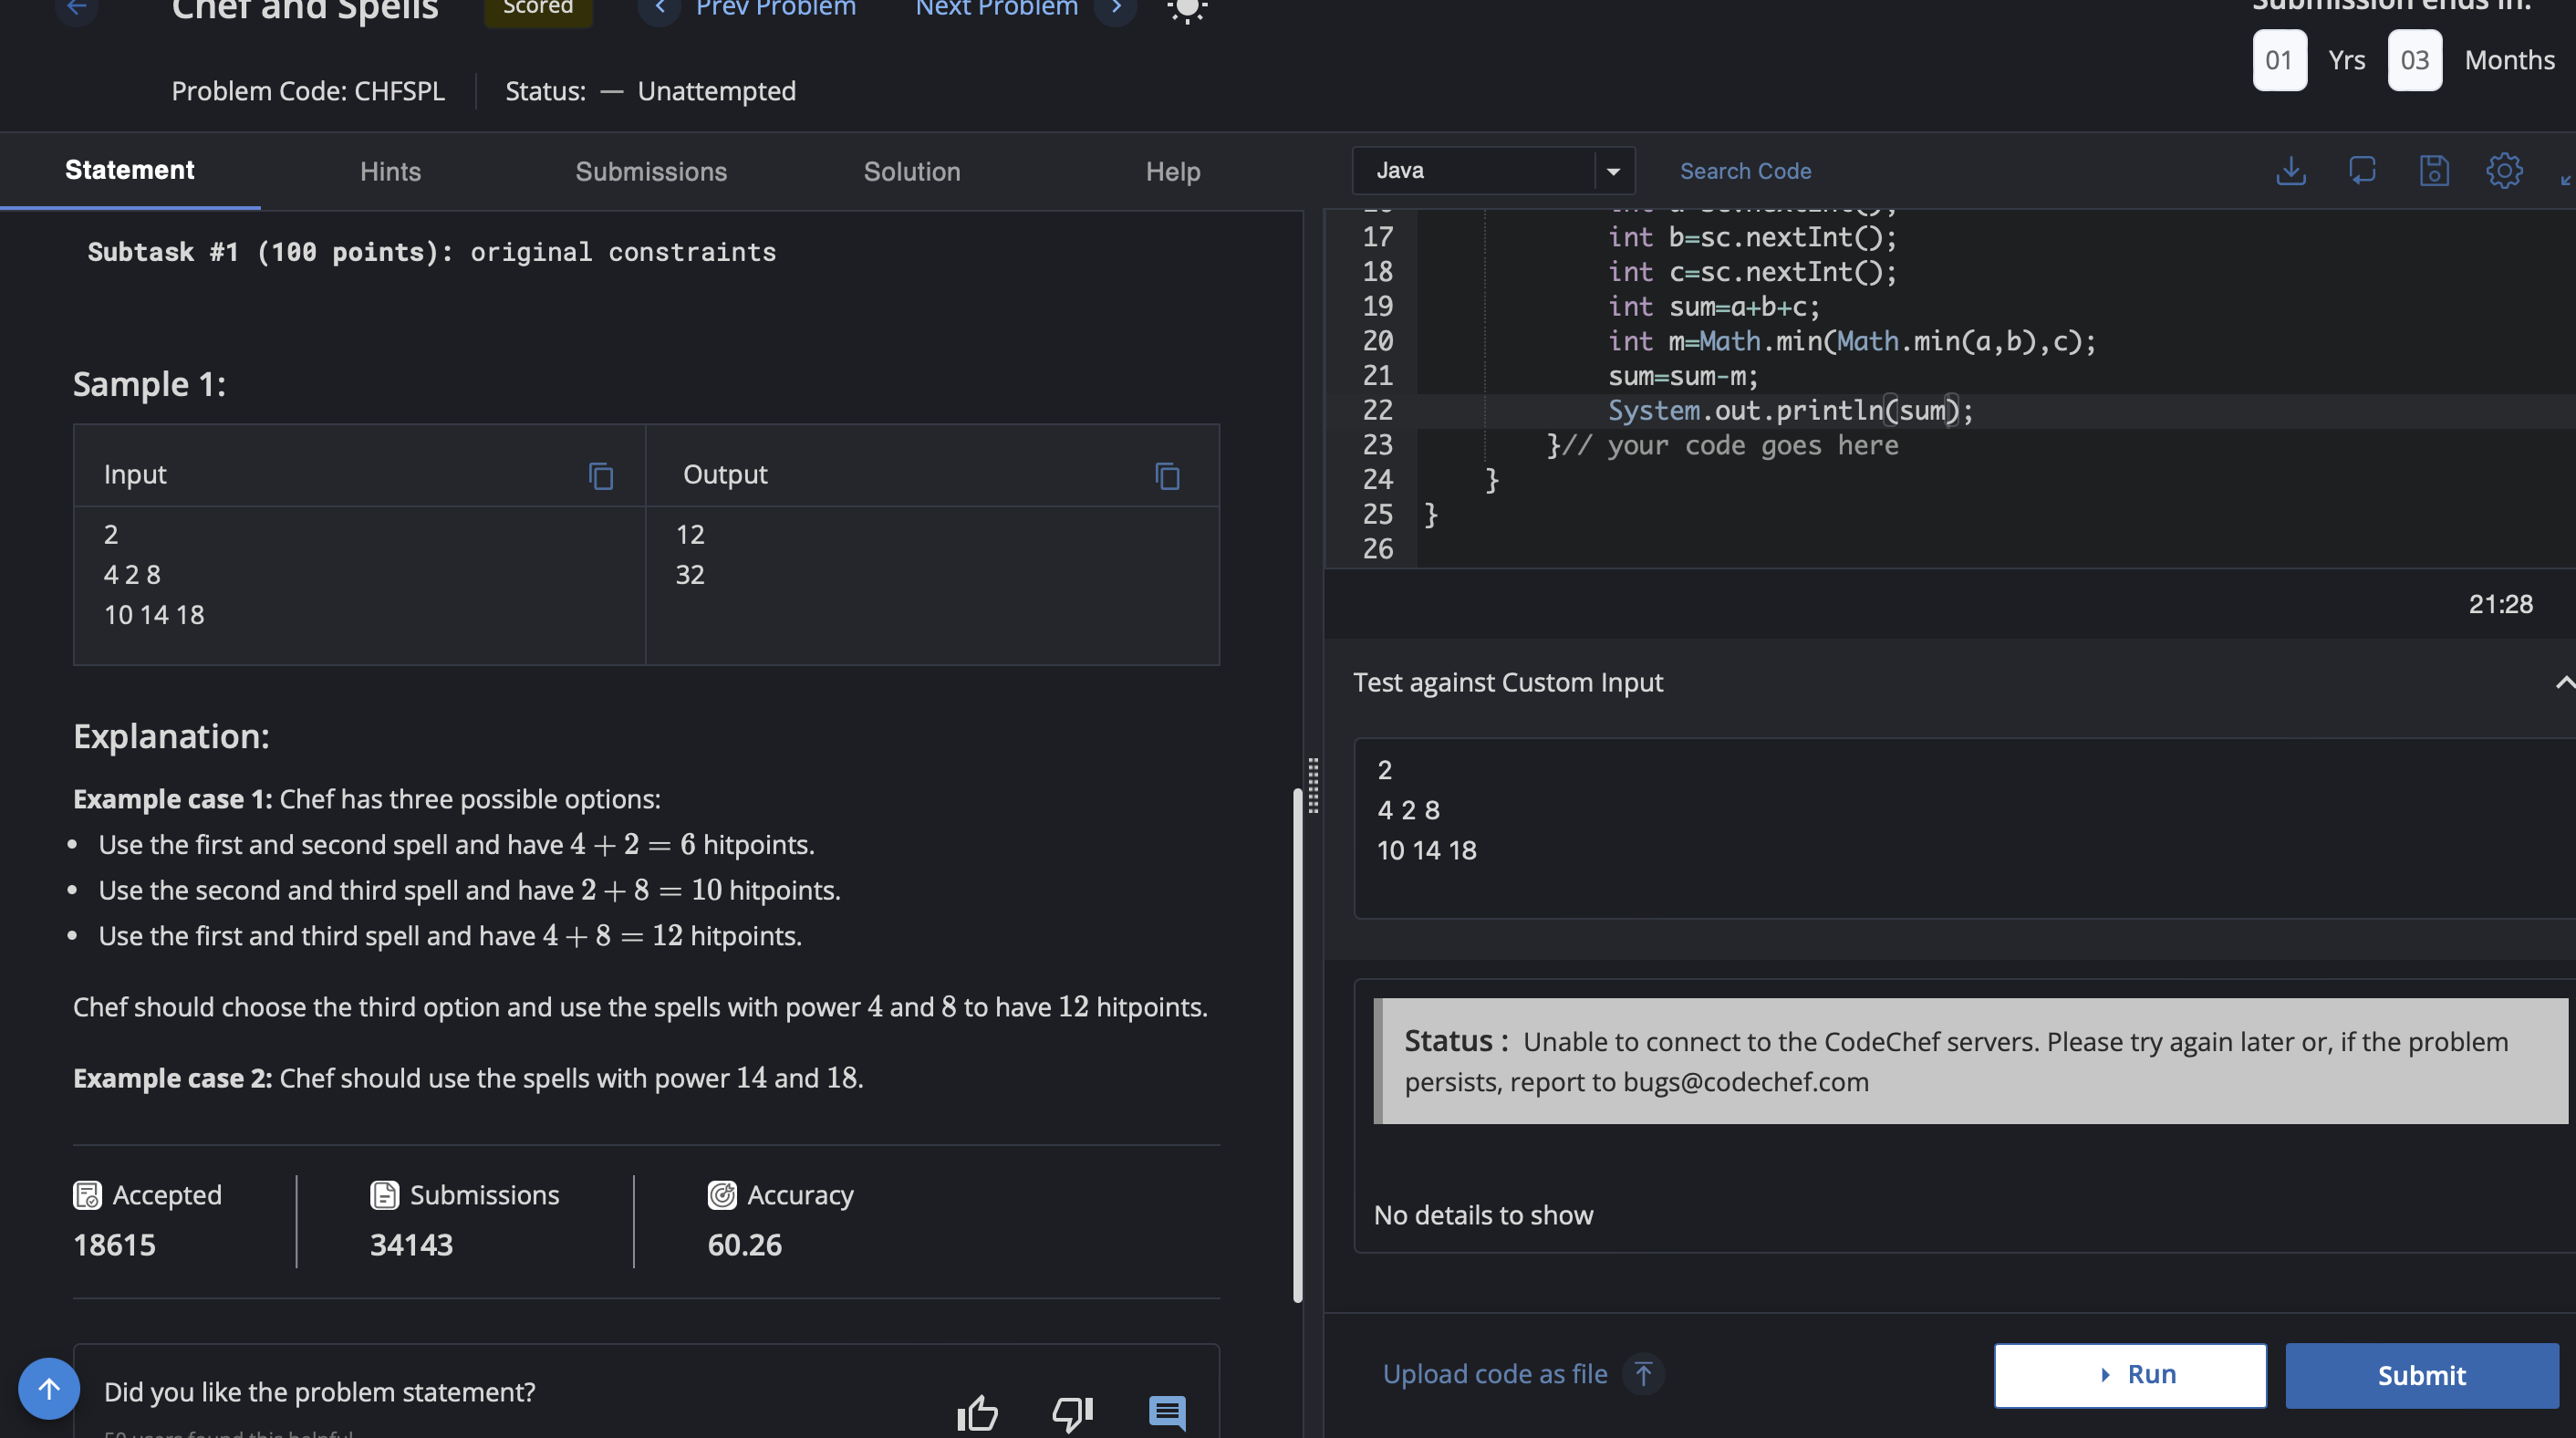
Task: Click the Submit button
Action: [x=2421, y=1375]
